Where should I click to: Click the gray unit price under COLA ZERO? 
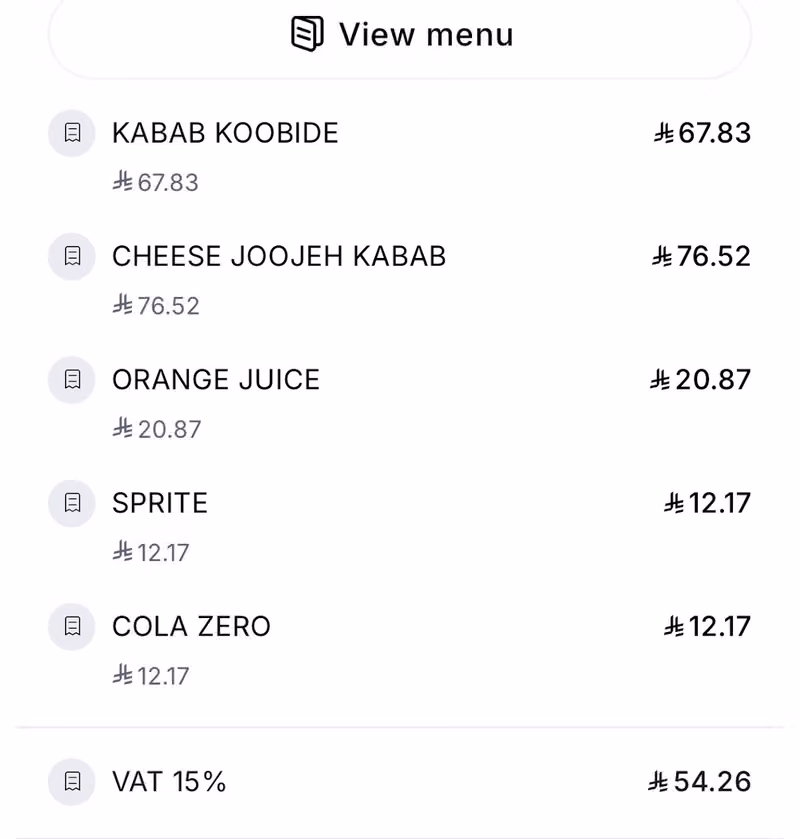coord(151,676)
